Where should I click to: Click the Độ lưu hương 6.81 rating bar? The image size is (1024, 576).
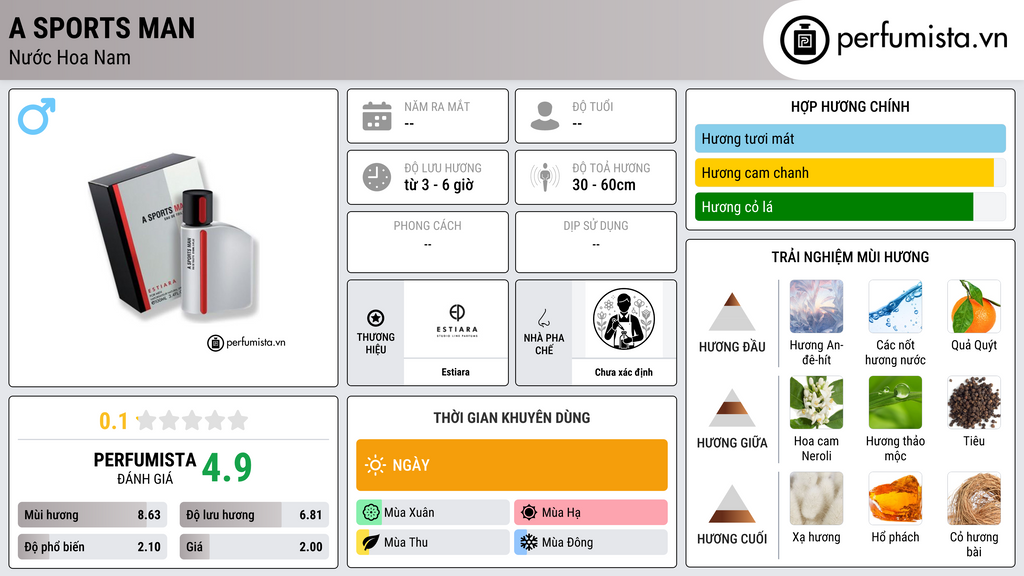point(254,515)
